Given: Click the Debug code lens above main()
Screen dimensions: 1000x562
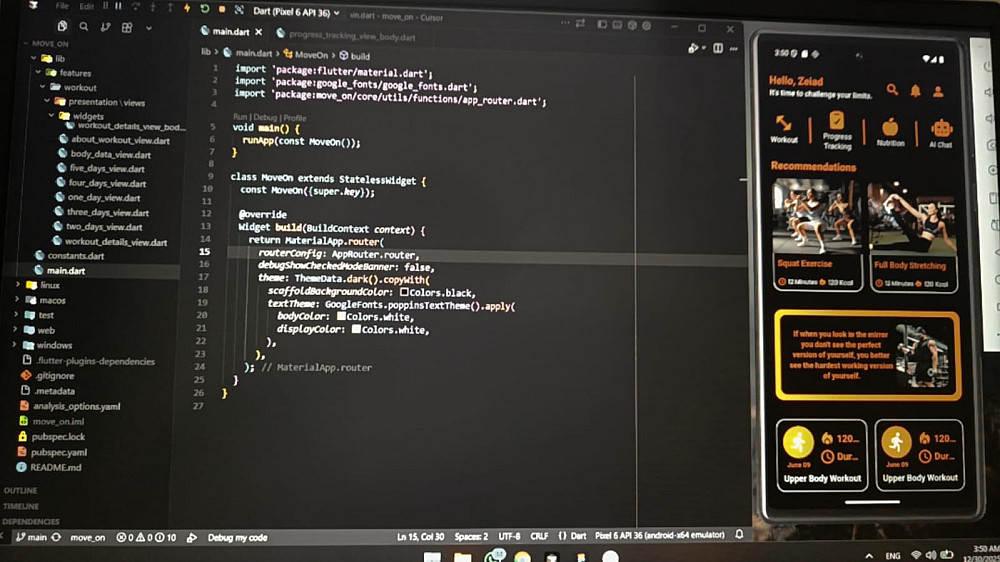Looking at the screenshot, I should pos(265,117).
